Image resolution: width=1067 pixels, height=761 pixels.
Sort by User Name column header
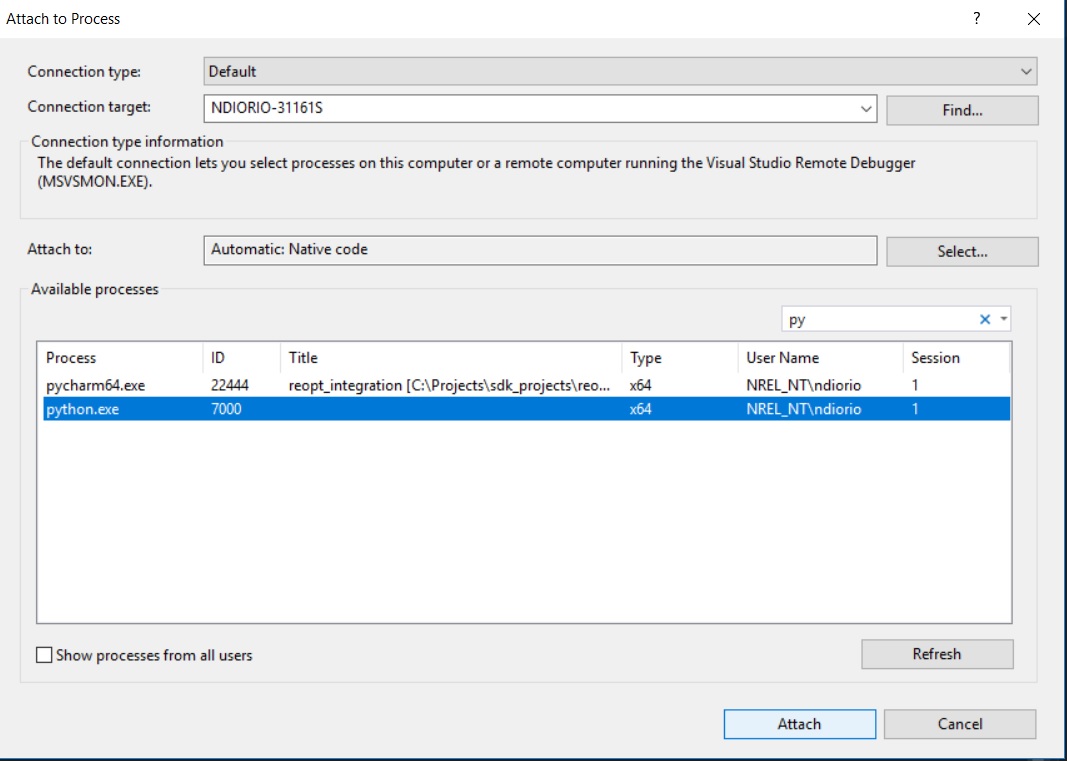782,358
